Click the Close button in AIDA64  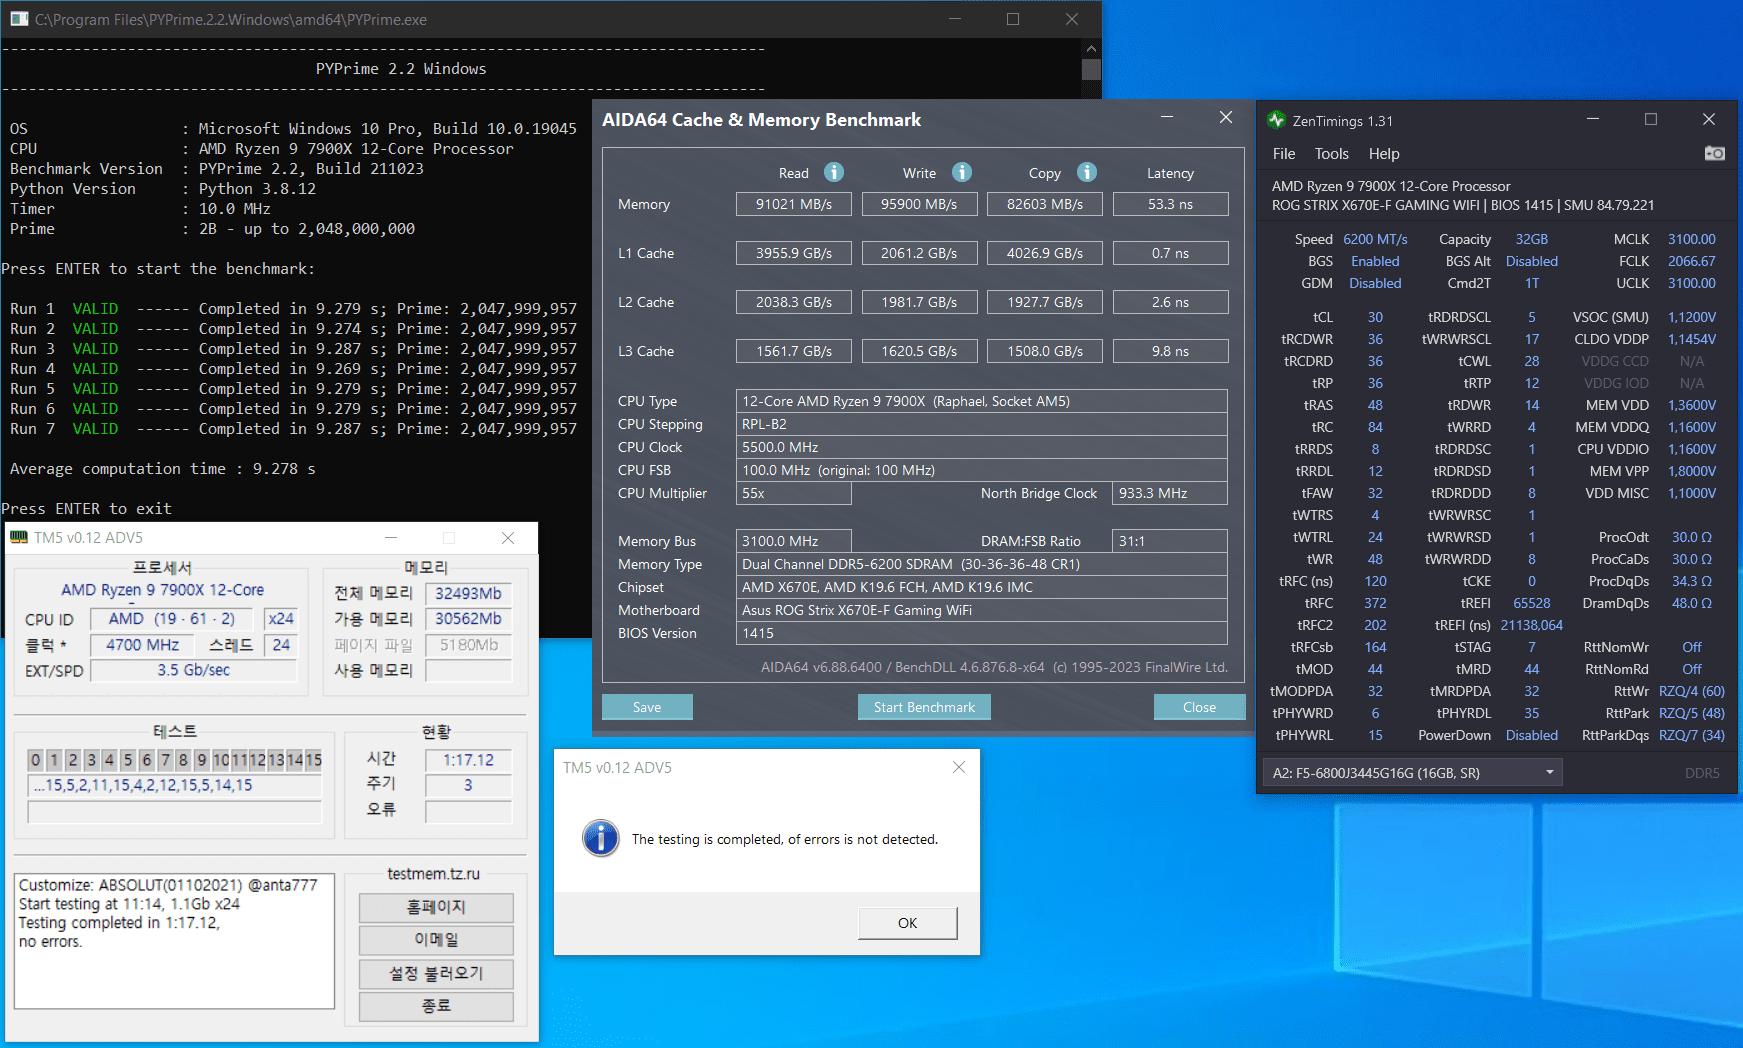click(x=1199, y=707)
